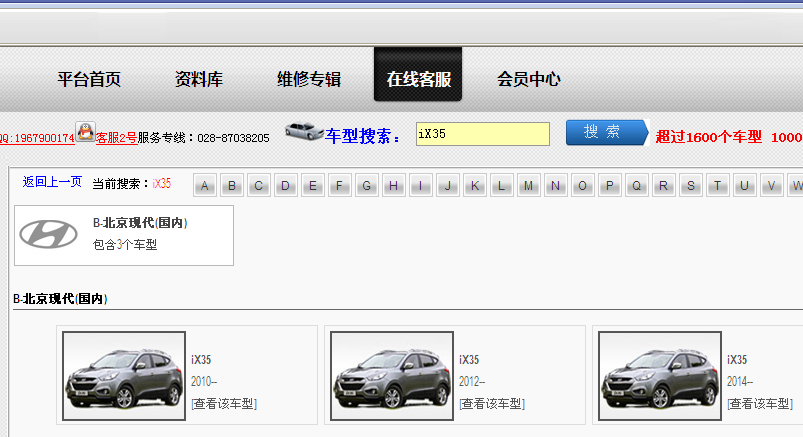Filter brands by letter L
The image size is (803, 437).
[x=502, y=185]
